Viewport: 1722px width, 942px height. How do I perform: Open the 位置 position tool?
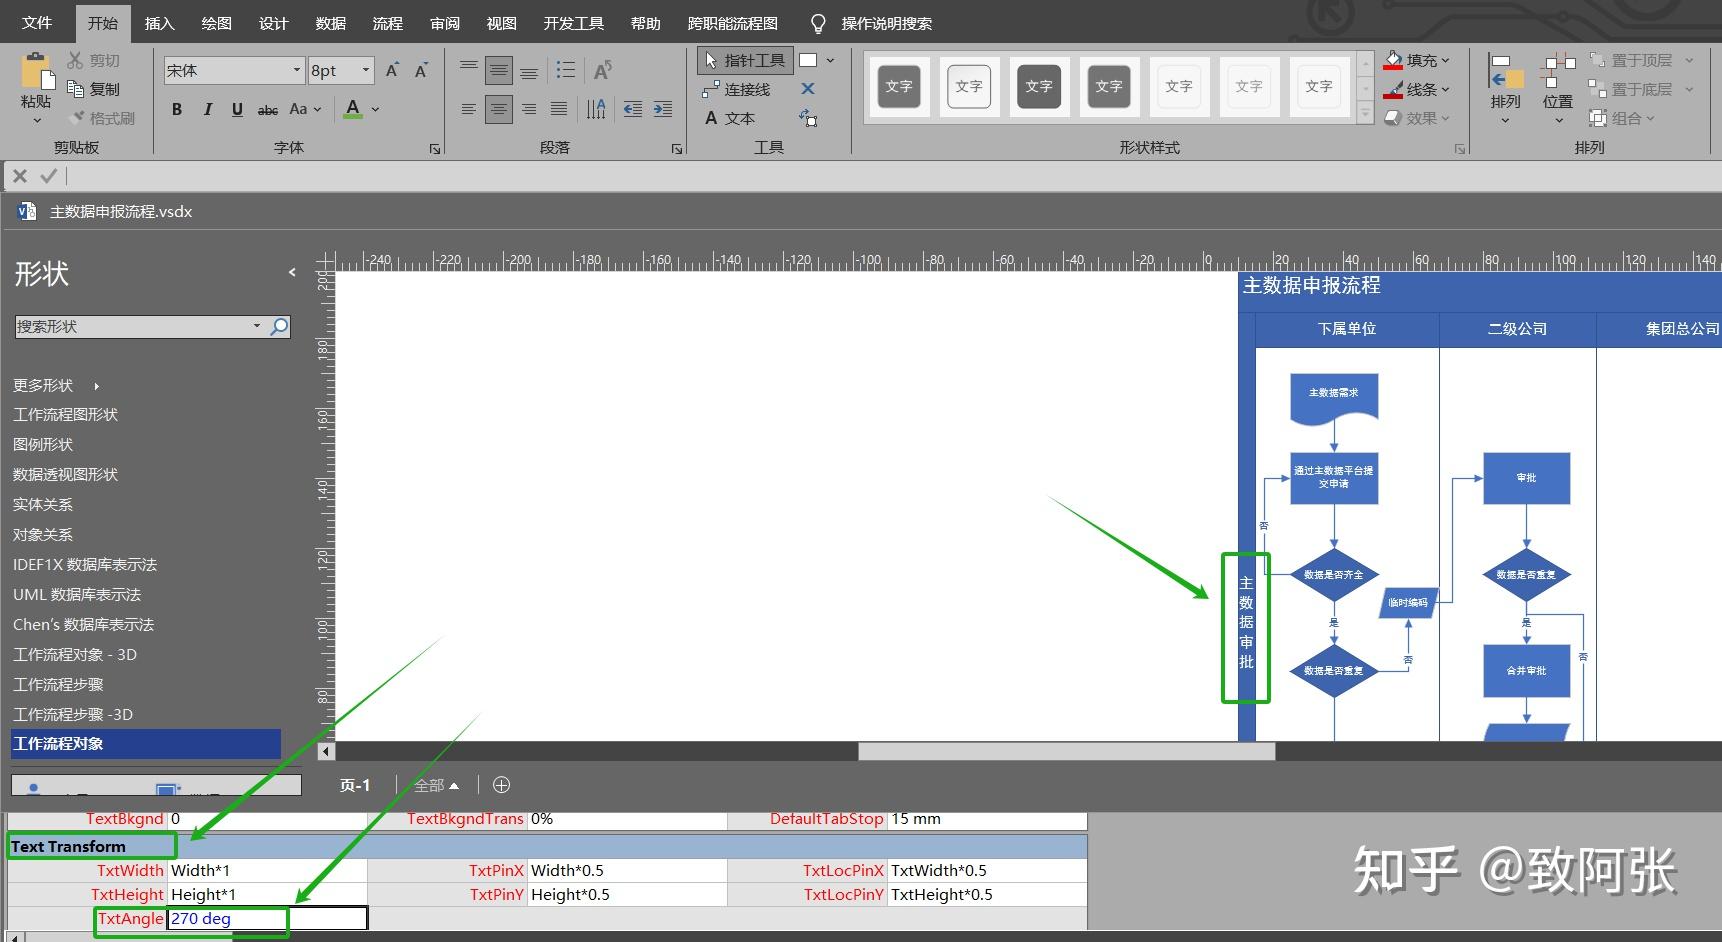pyautogui.click(x=1557, y=88)
